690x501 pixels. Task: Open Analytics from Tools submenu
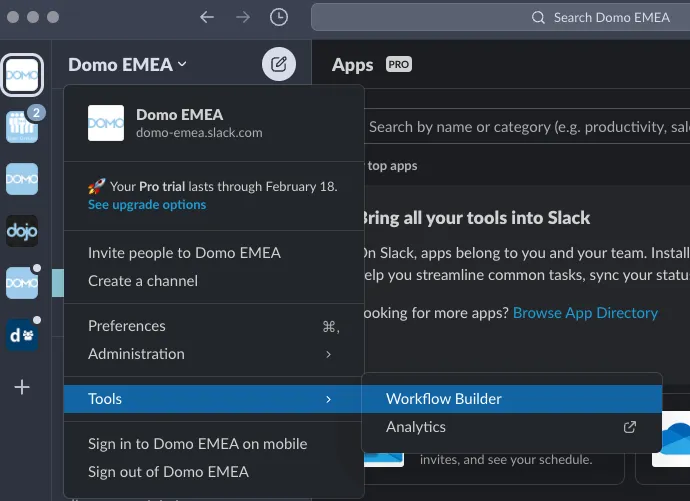click(416, 427)
